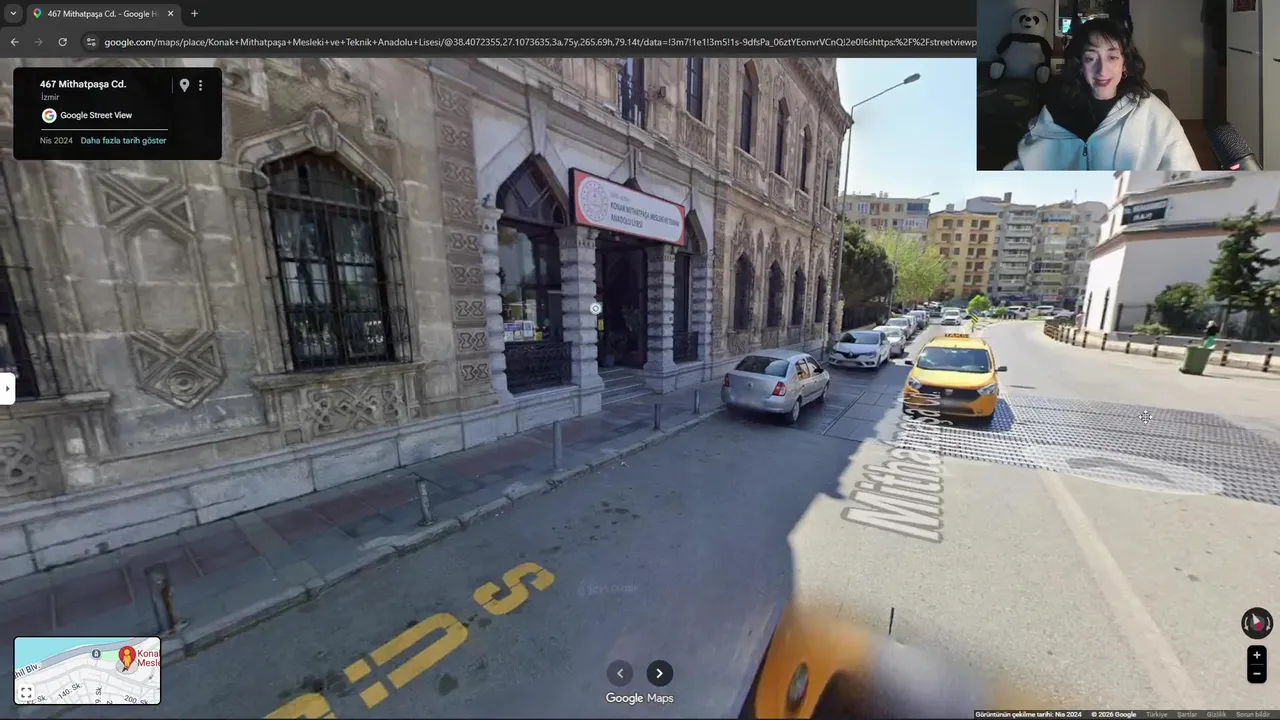The height and width of the screenshot is (720, 1280).
Task: Open a new browser tab
Action: pos(194,14)
